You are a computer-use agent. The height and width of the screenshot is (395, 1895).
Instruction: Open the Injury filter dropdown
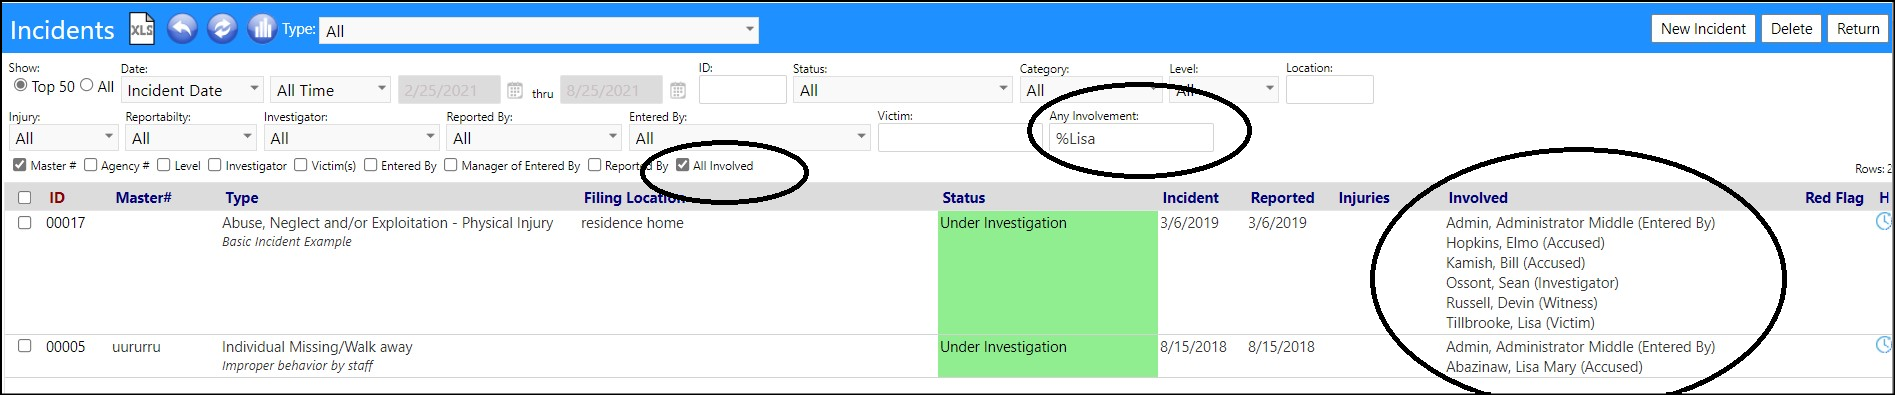pyautogui.click(x=64, y=138)
